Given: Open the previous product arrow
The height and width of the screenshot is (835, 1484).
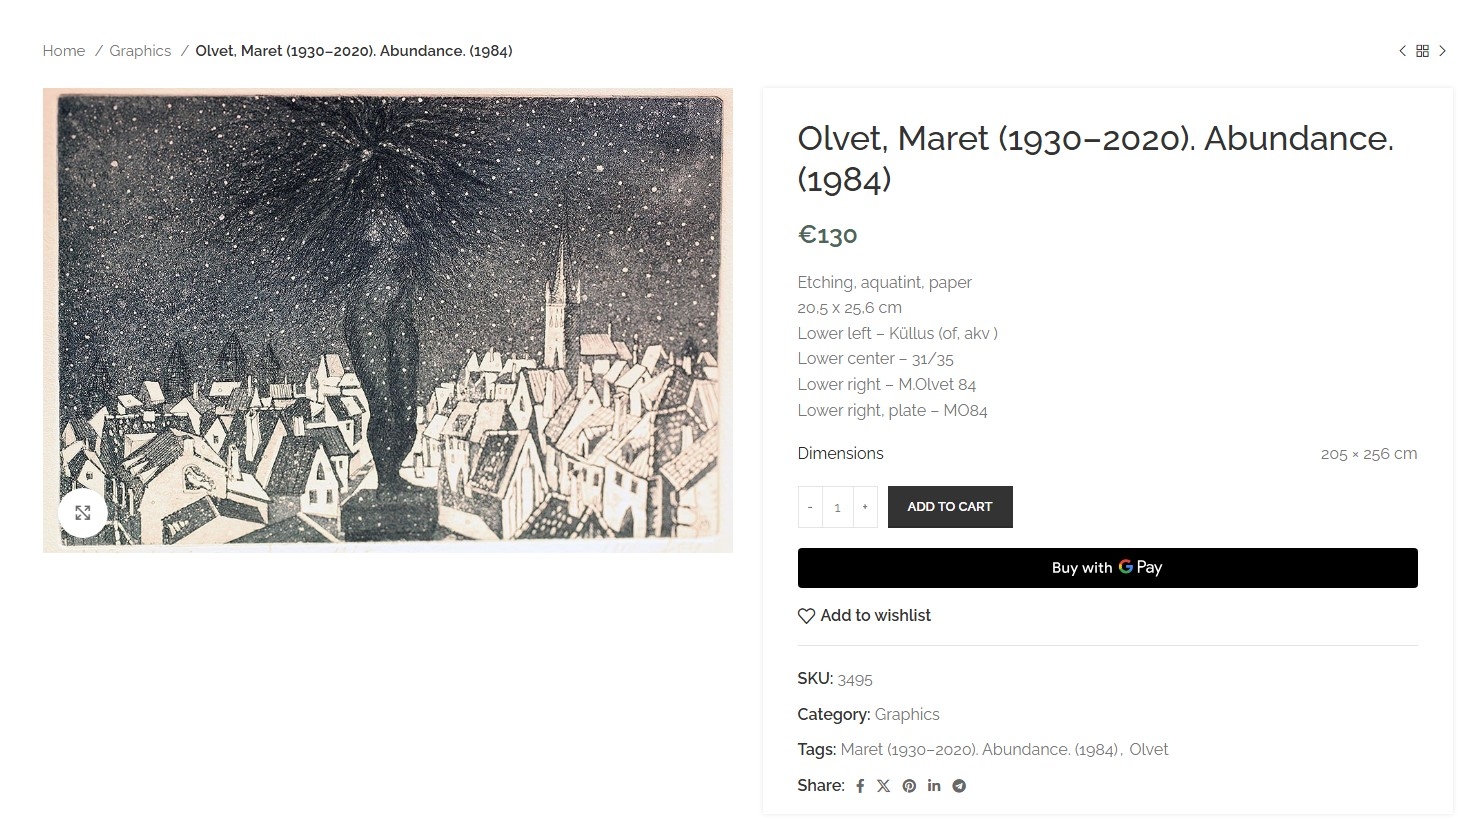Looking at the screenshot, I should pyautogui.click(x=1402, y=51).
